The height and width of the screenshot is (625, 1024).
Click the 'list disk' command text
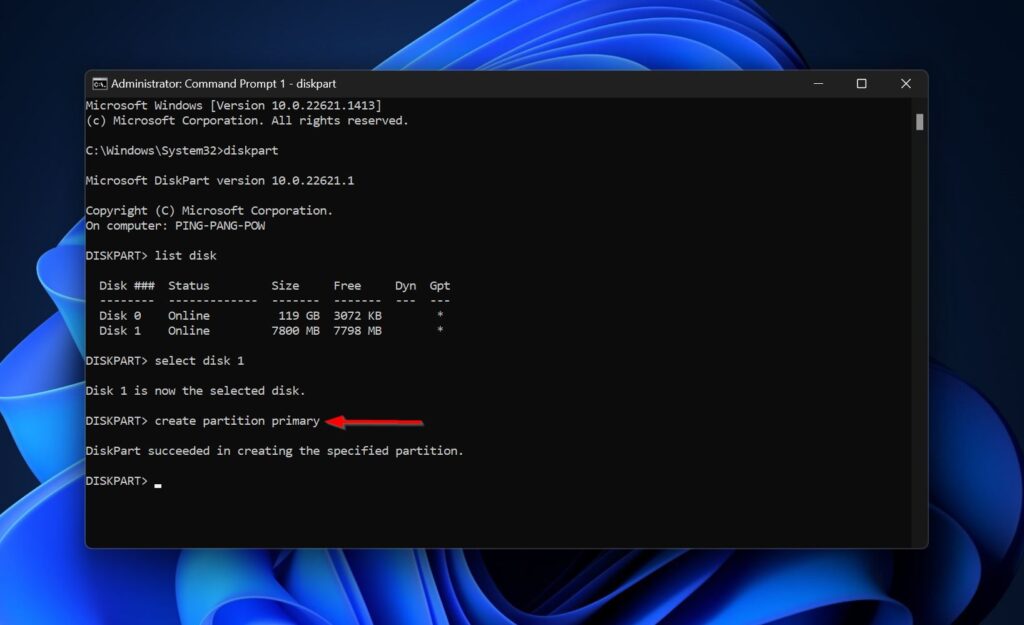tap(185, 256)
